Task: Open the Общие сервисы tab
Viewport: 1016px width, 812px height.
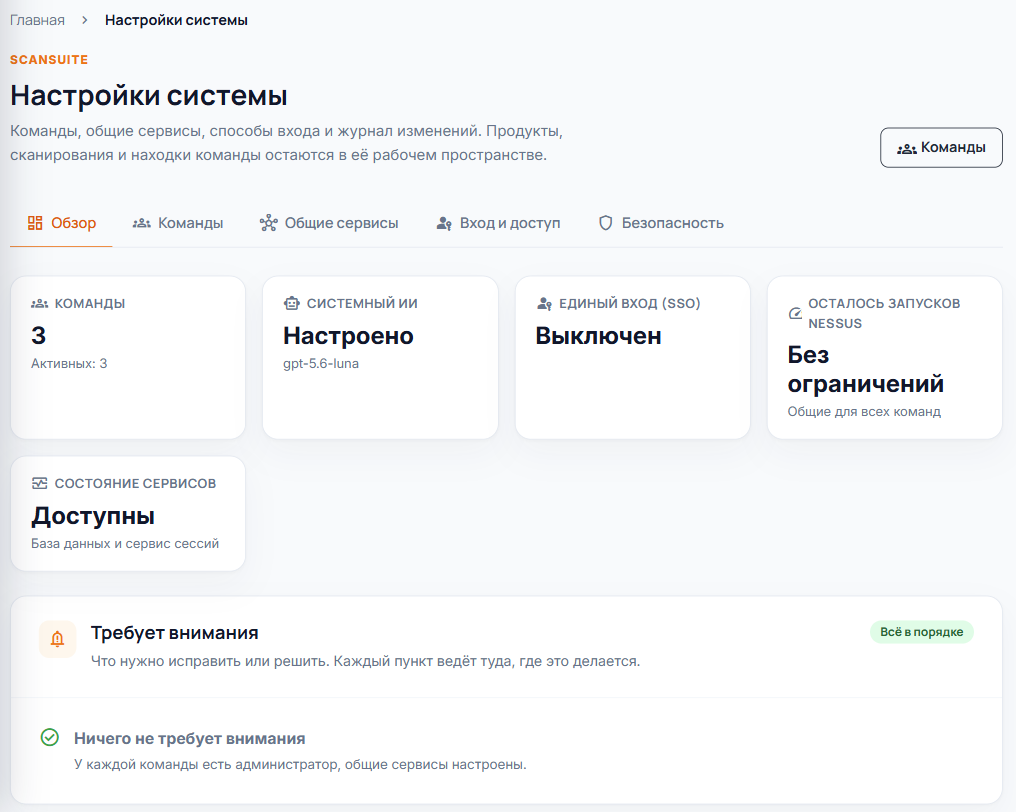Action: pos(329,223)
